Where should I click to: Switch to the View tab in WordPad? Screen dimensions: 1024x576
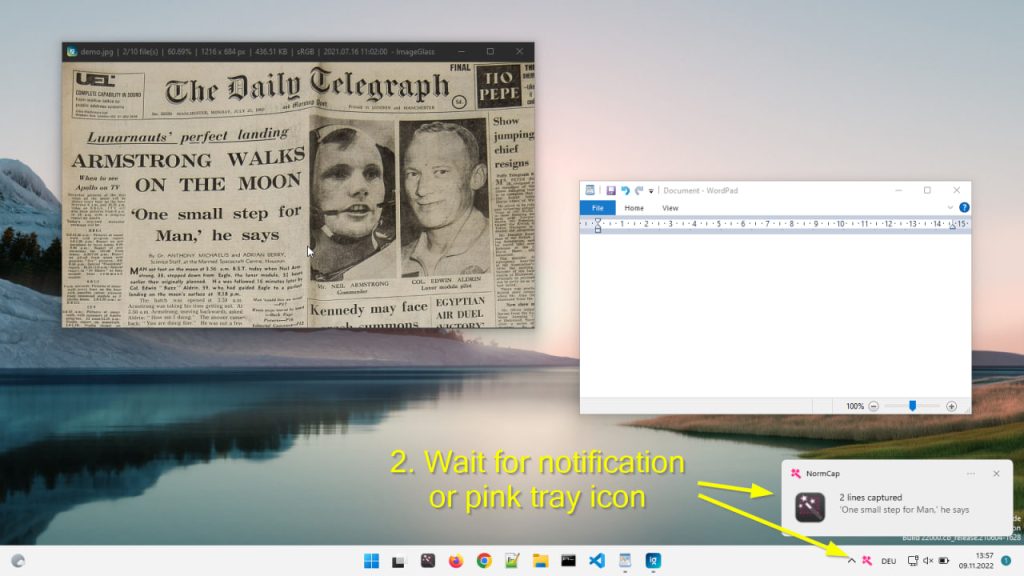click(x=670, y=208)
